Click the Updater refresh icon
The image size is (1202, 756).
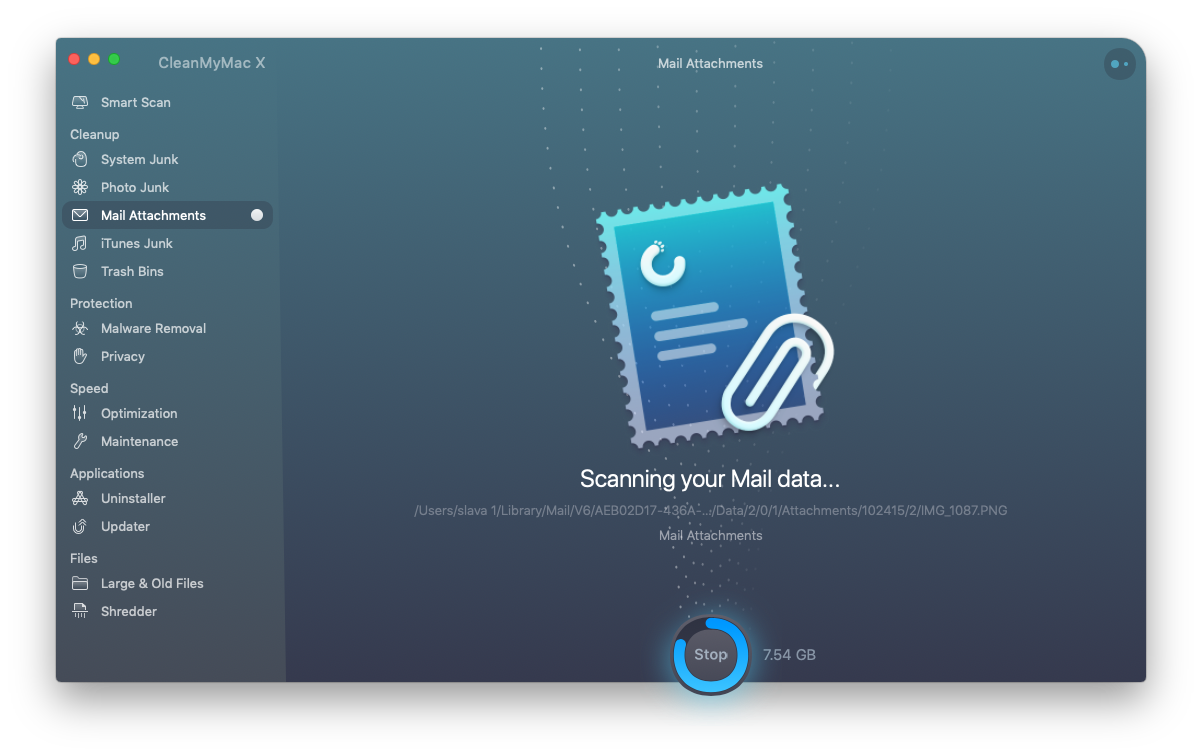pos(80,526)
